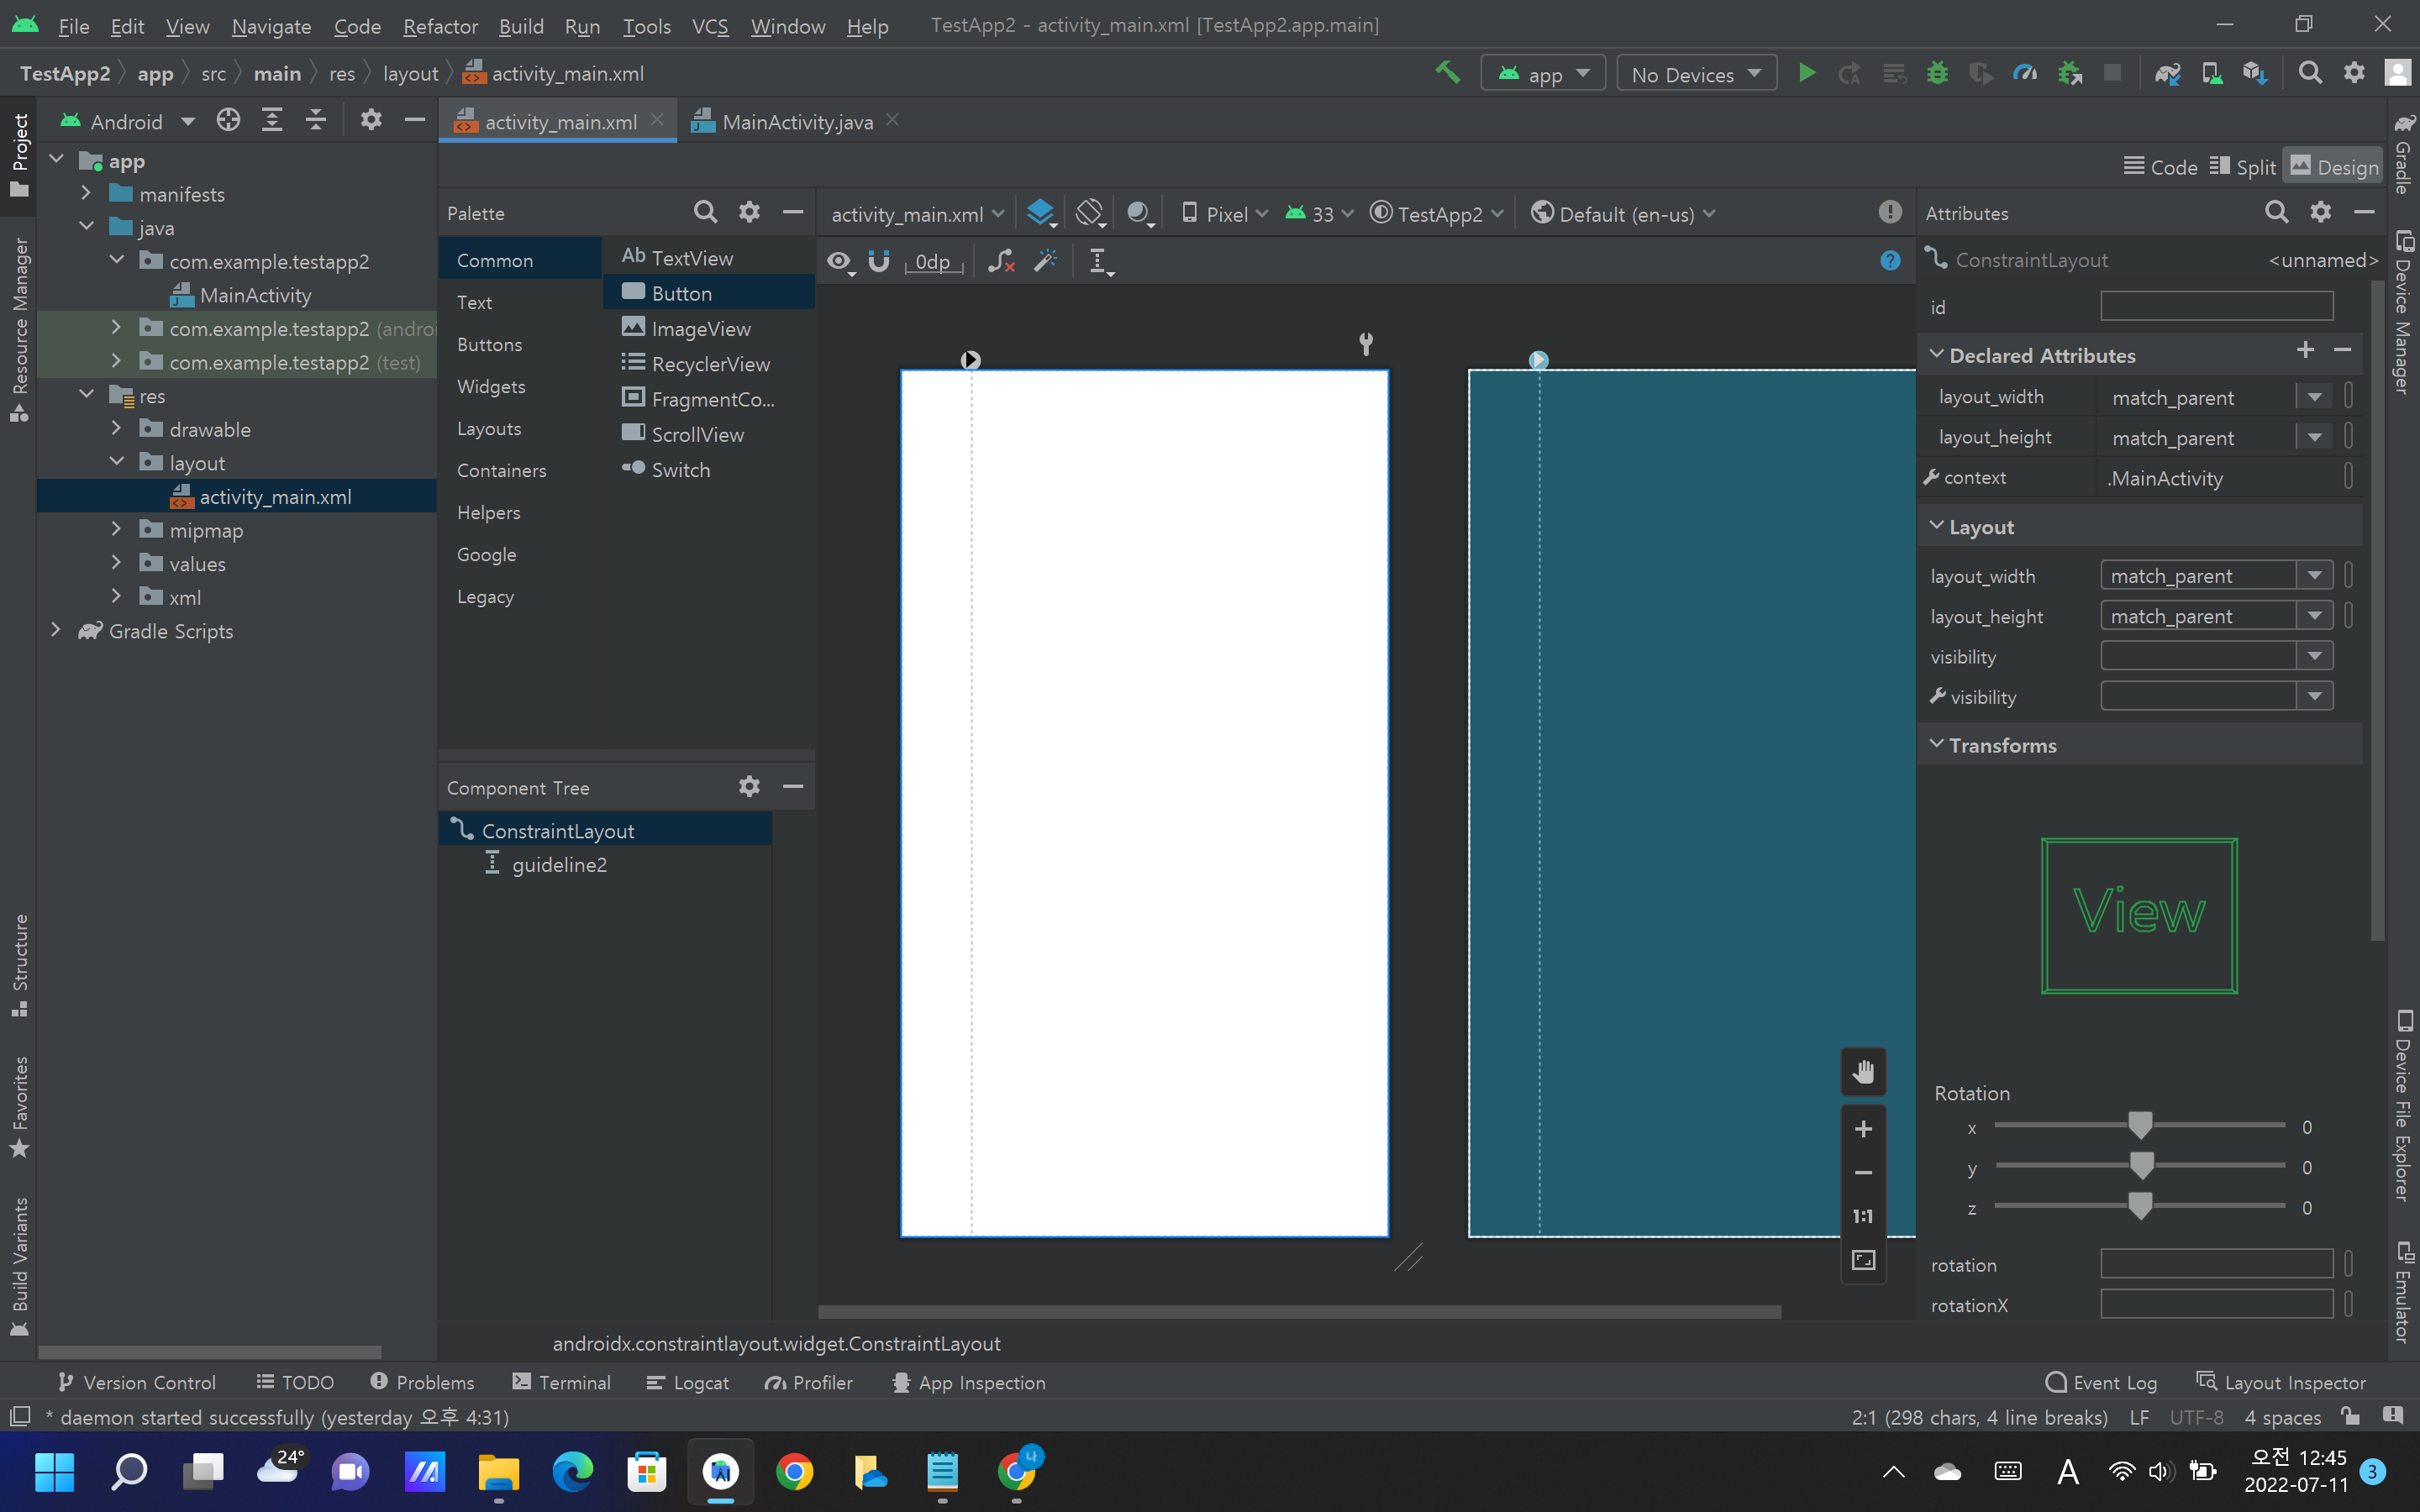Screen dimensions: 2420x1512
Task: Click the Clear All Constraints icon
Action: pyautogui.click(x=1001, y=261)
